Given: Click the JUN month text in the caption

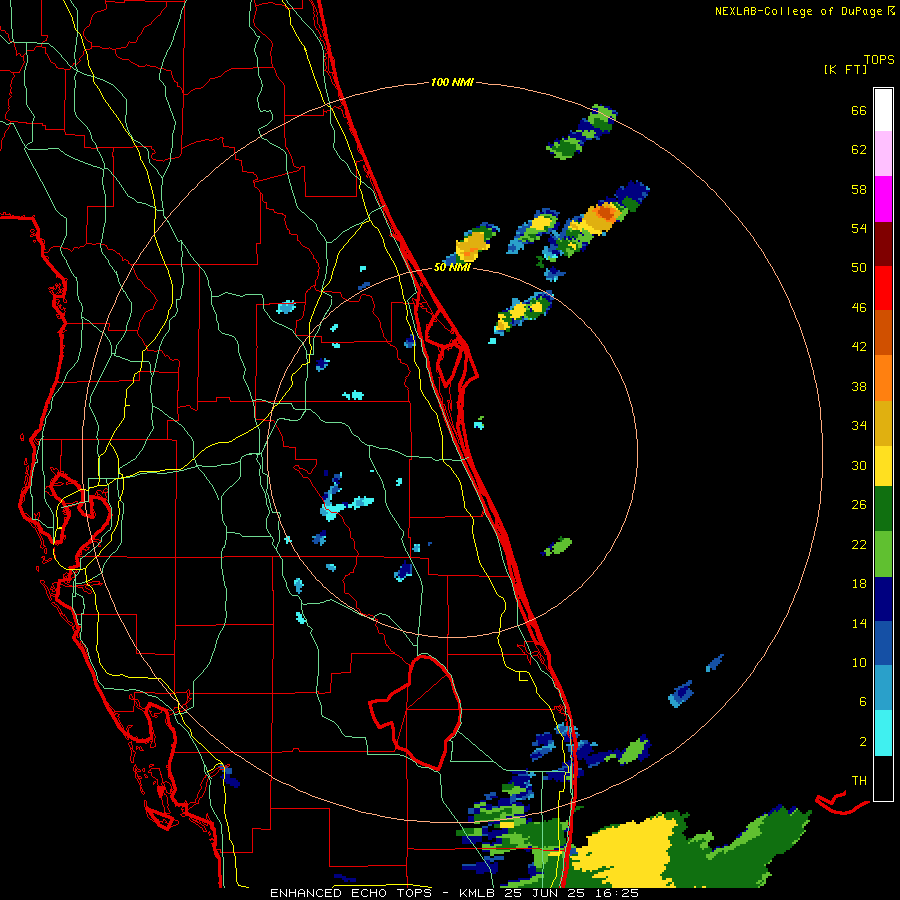Looking at the screenshot, I should tap(547, 893).
